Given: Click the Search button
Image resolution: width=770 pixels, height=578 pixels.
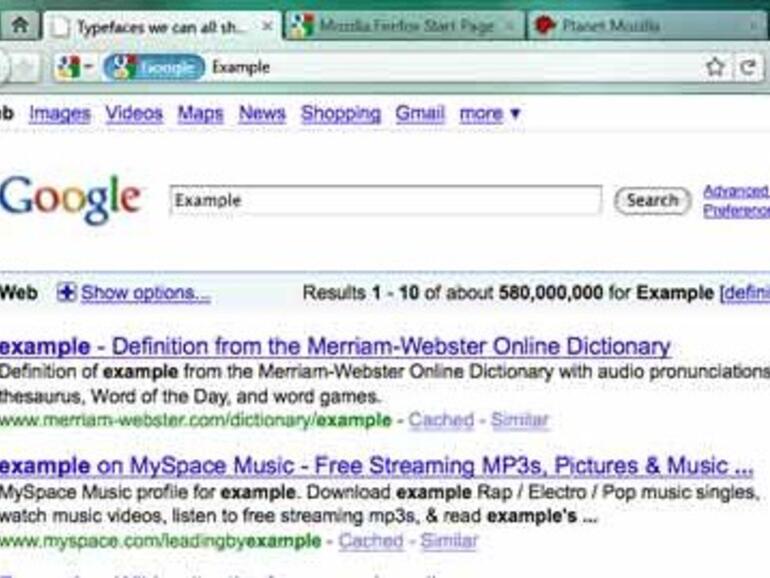Looking at the screenshot, I should pyautogui.click(x=652, y=200).
